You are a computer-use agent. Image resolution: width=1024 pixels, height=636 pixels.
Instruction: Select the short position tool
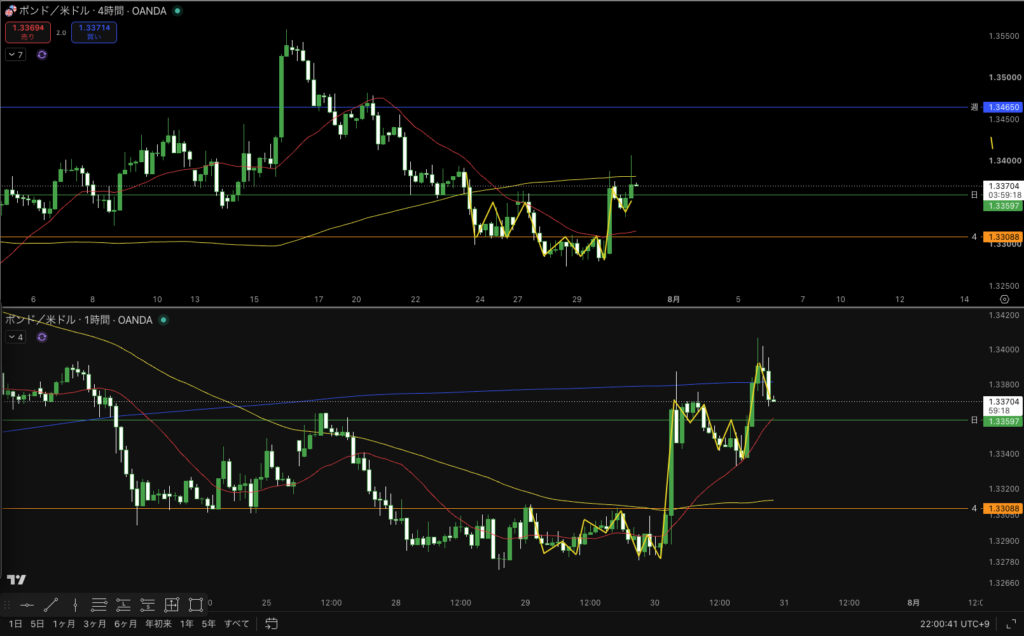(147, 605)
